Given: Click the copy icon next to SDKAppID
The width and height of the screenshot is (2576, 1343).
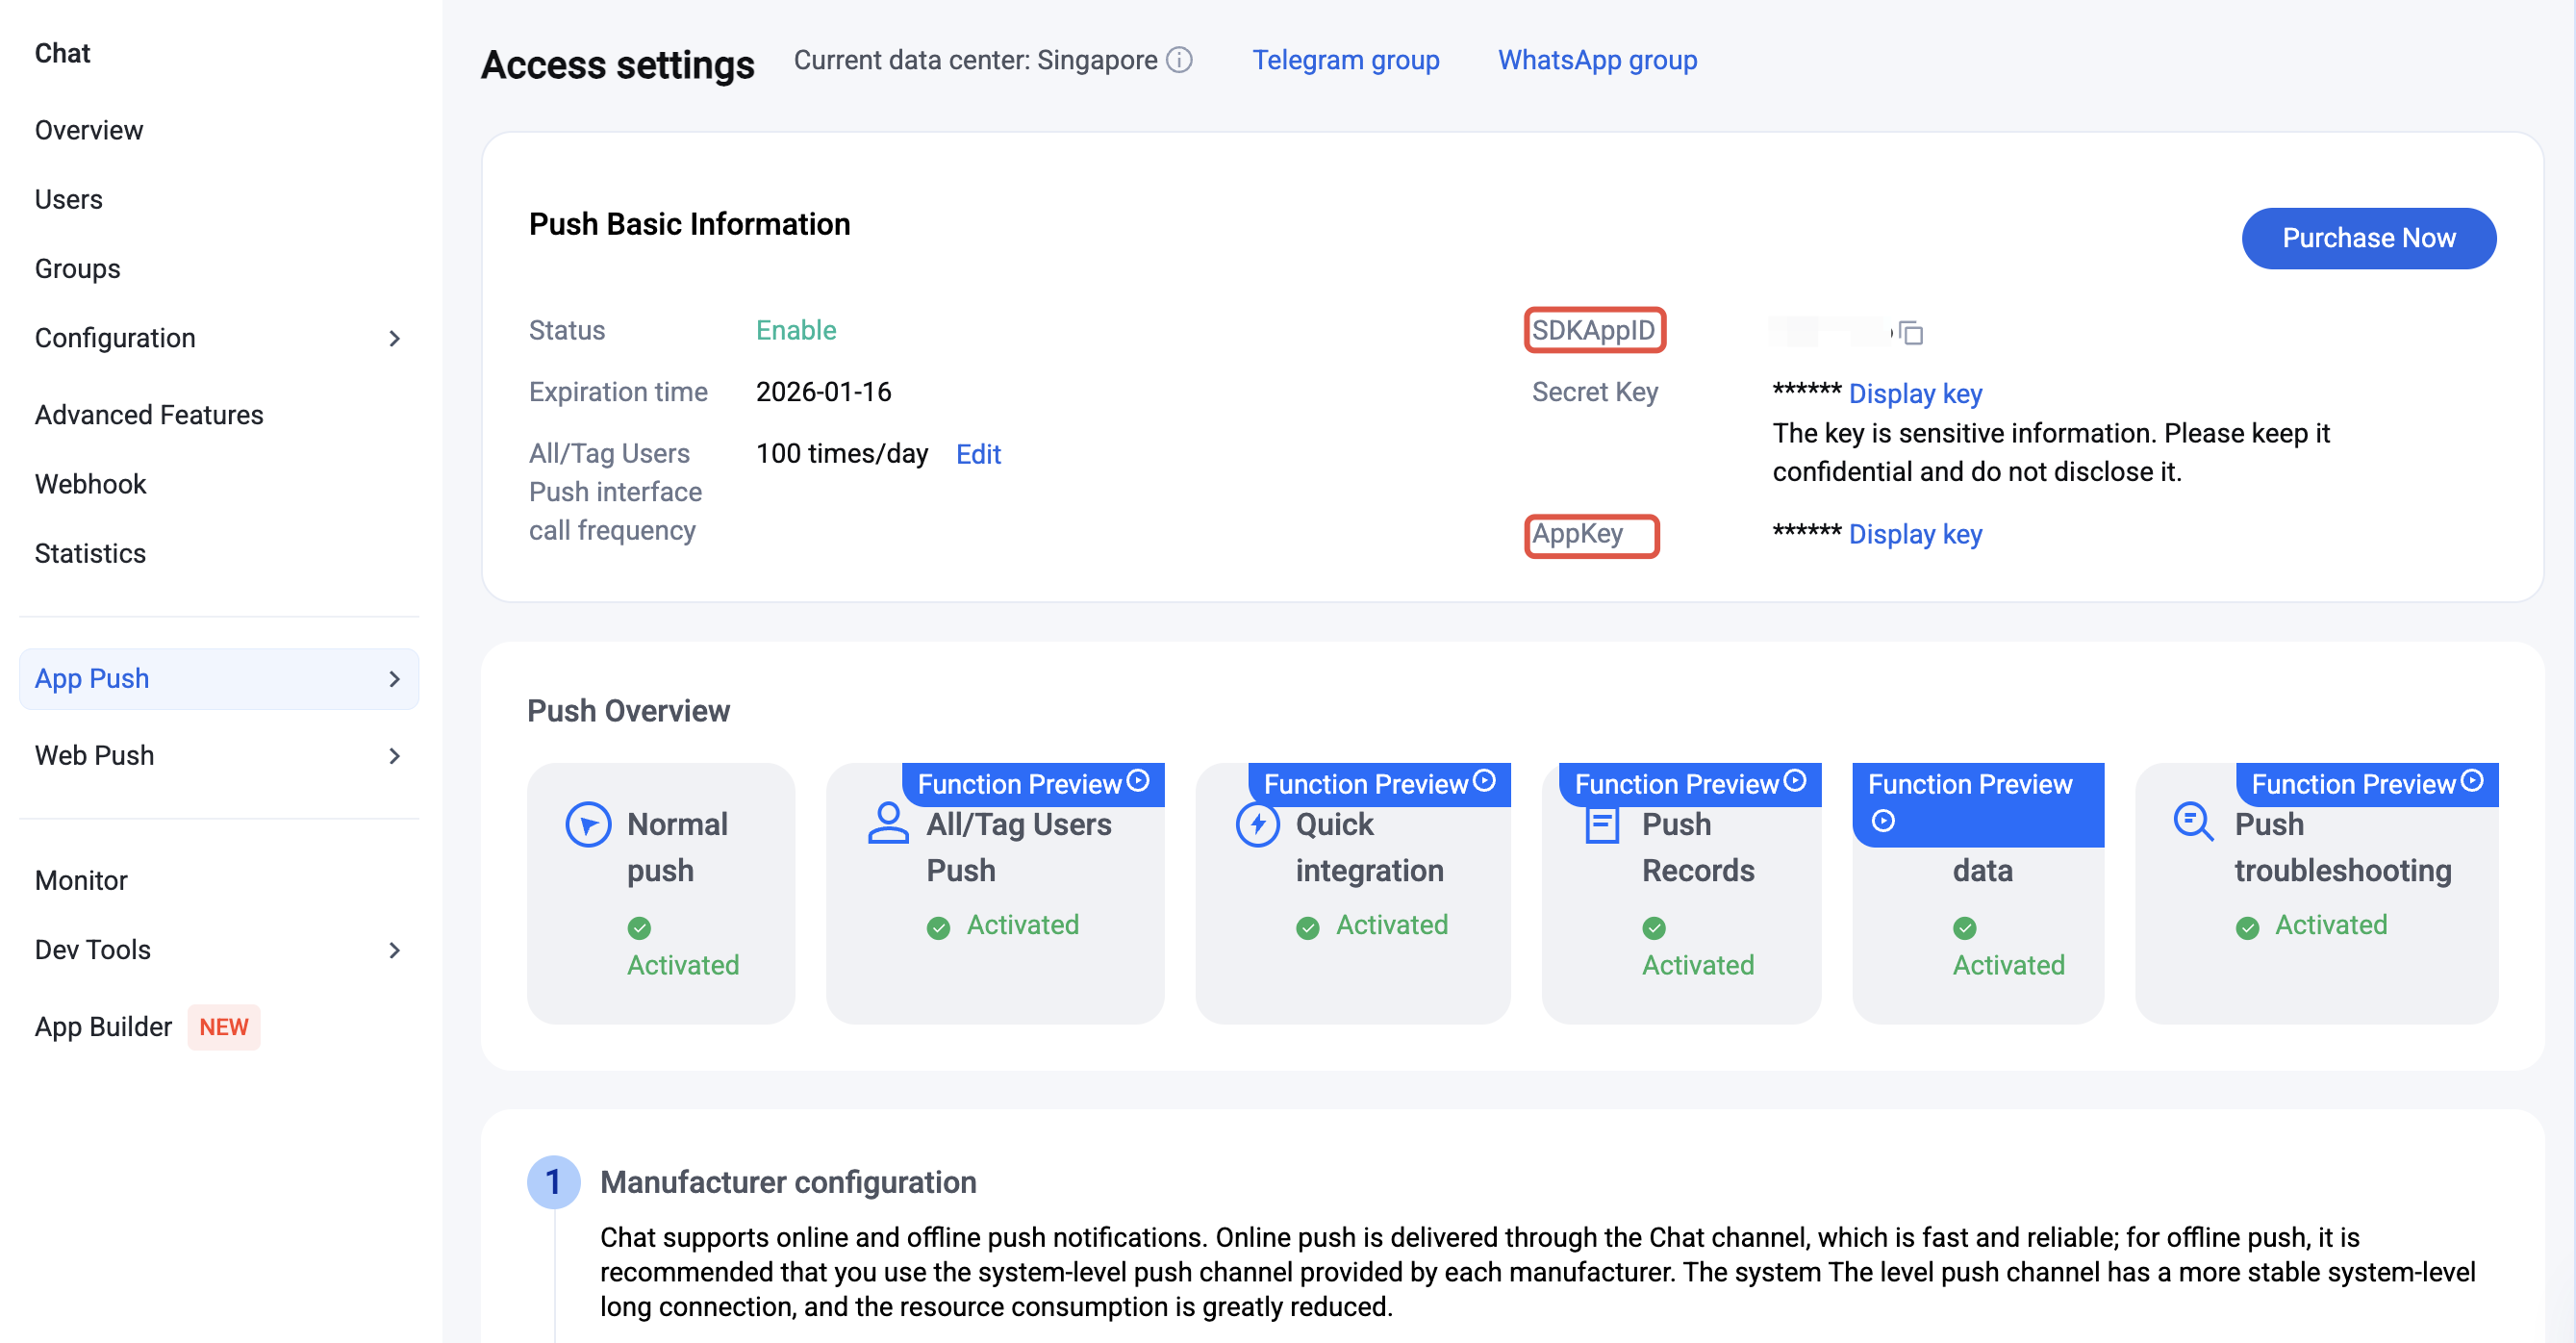Looking at the screenshot, I should pos(1911,332).
